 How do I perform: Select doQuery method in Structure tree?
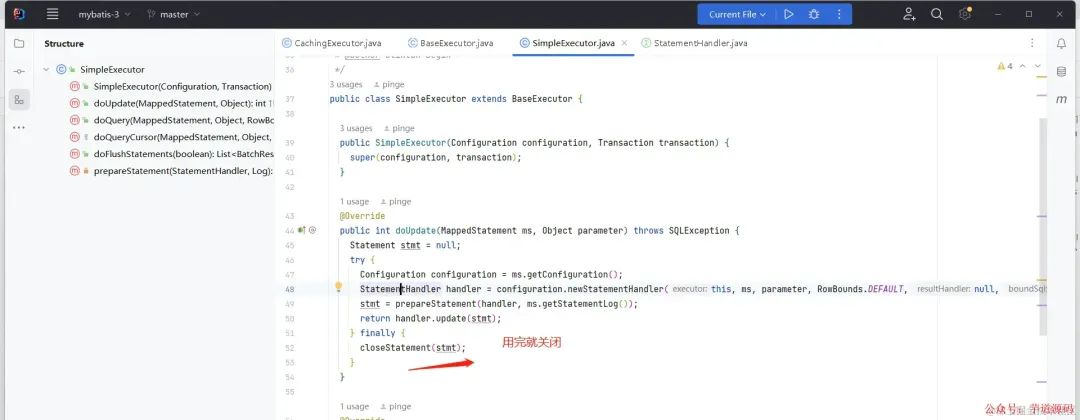(x=183, y=120)
